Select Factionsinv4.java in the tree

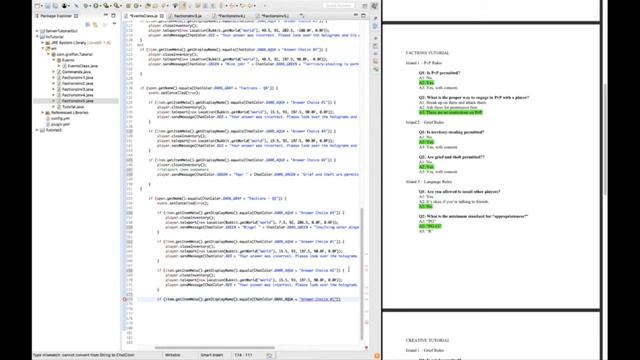click(x=75, y=95)
